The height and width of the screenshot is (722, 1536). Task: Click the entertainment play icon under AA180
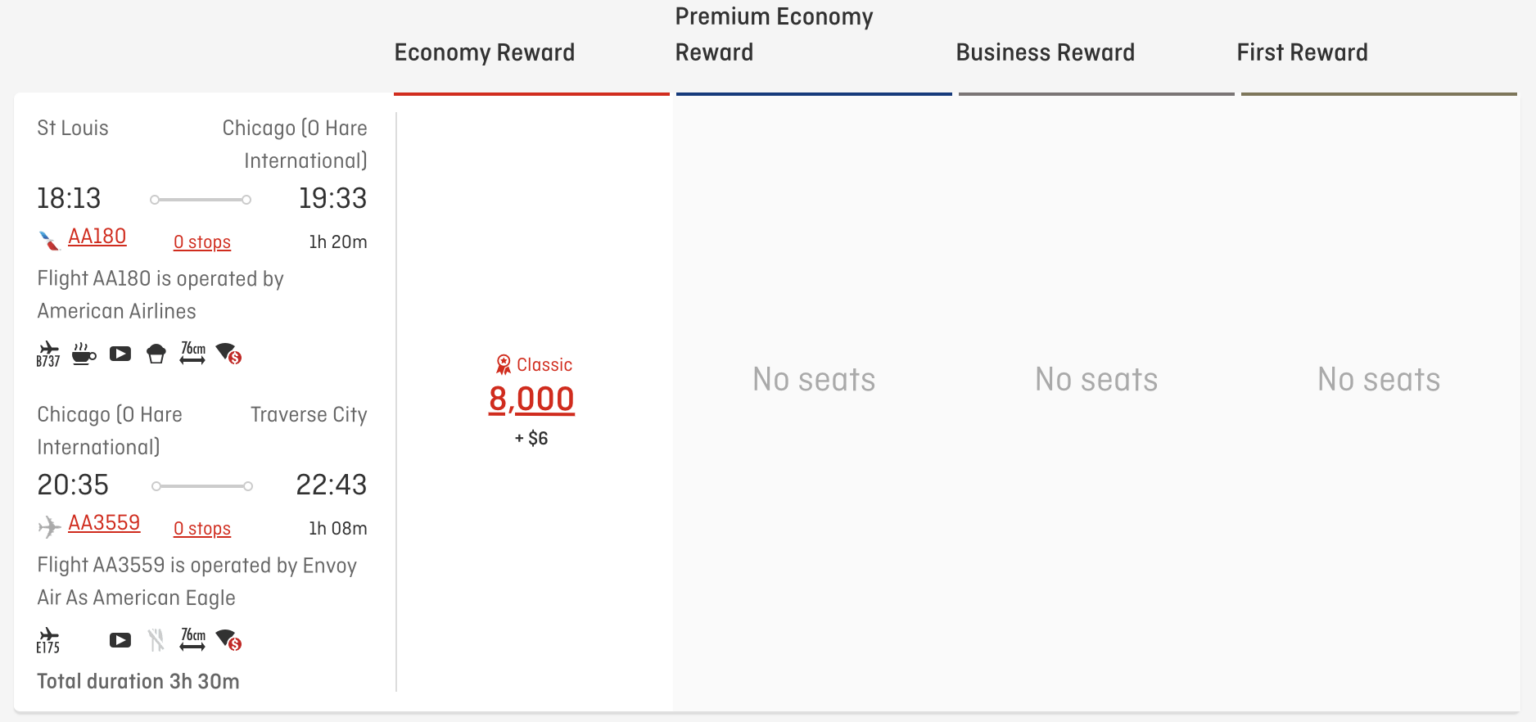[120, 353]
